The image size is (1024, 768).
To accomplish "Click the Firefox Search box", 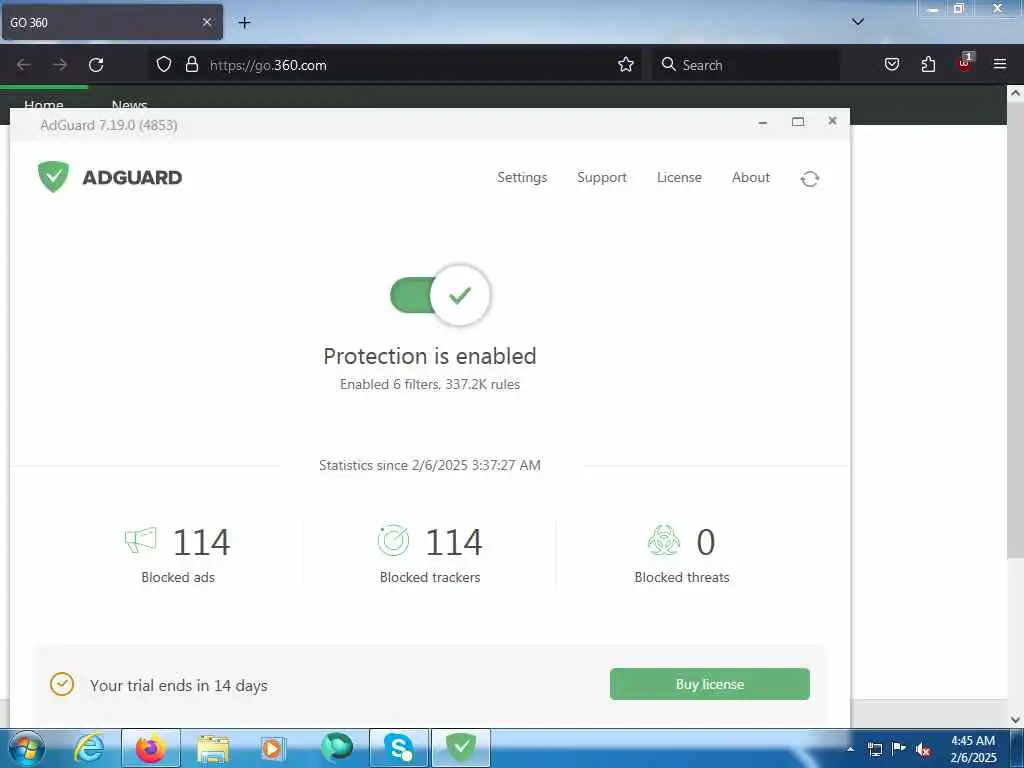I will (x=745, y=65).
